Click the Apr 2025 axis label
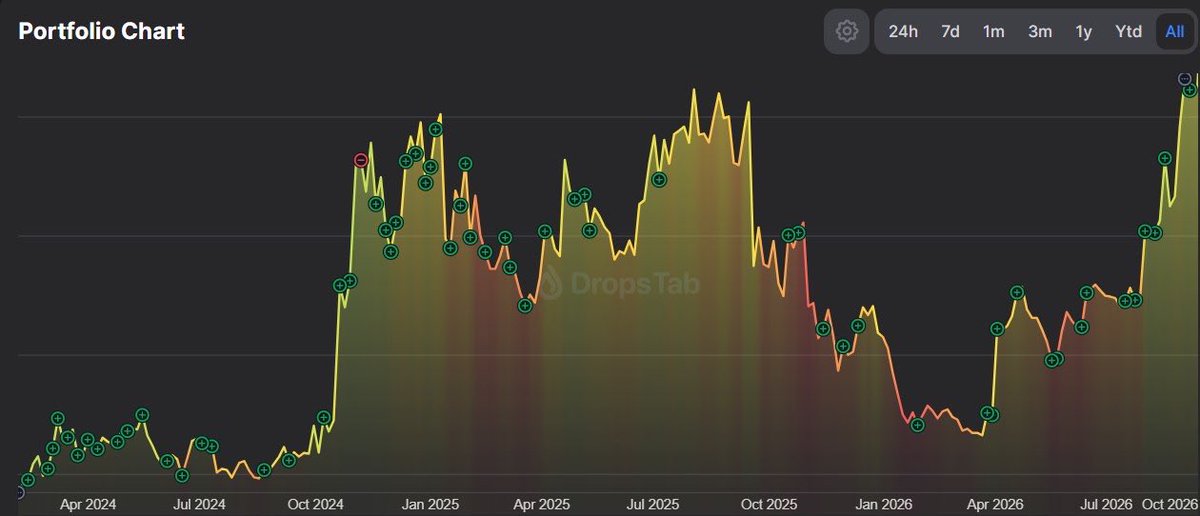 click(x=541, y=503)
